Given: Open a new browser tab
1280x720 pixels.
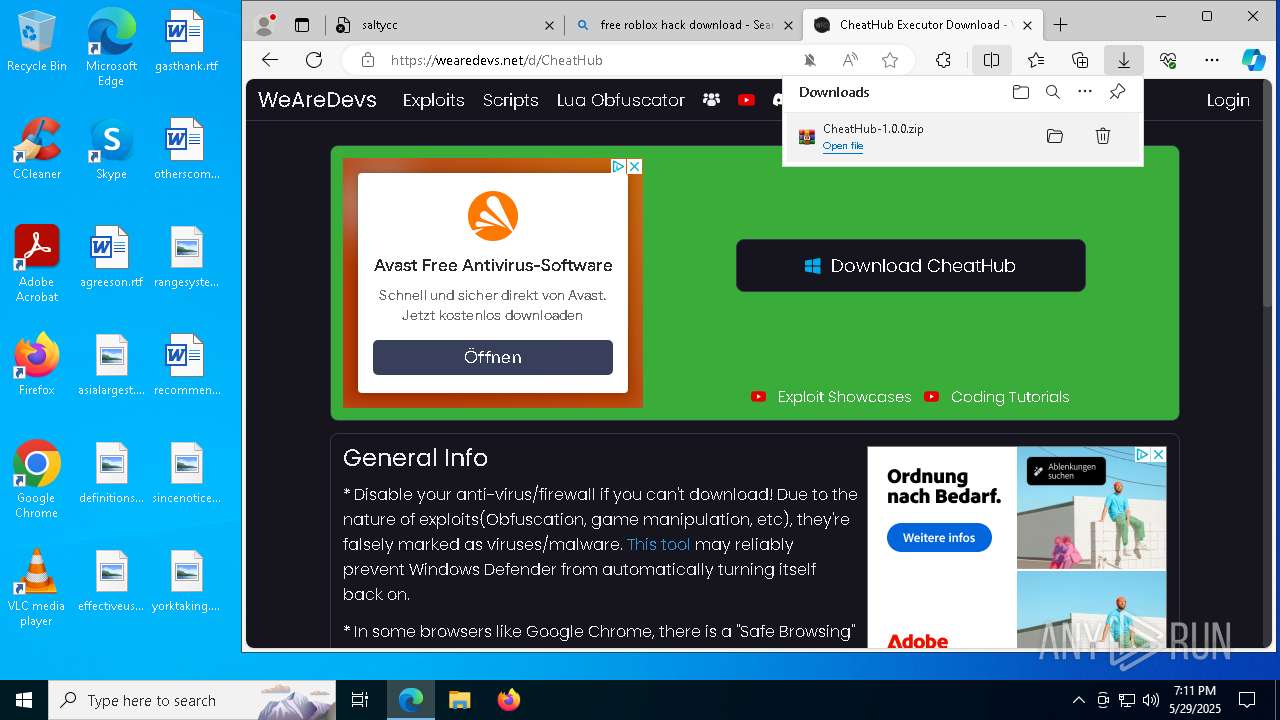Looking at the screenshot, I should pos(1061,25).
